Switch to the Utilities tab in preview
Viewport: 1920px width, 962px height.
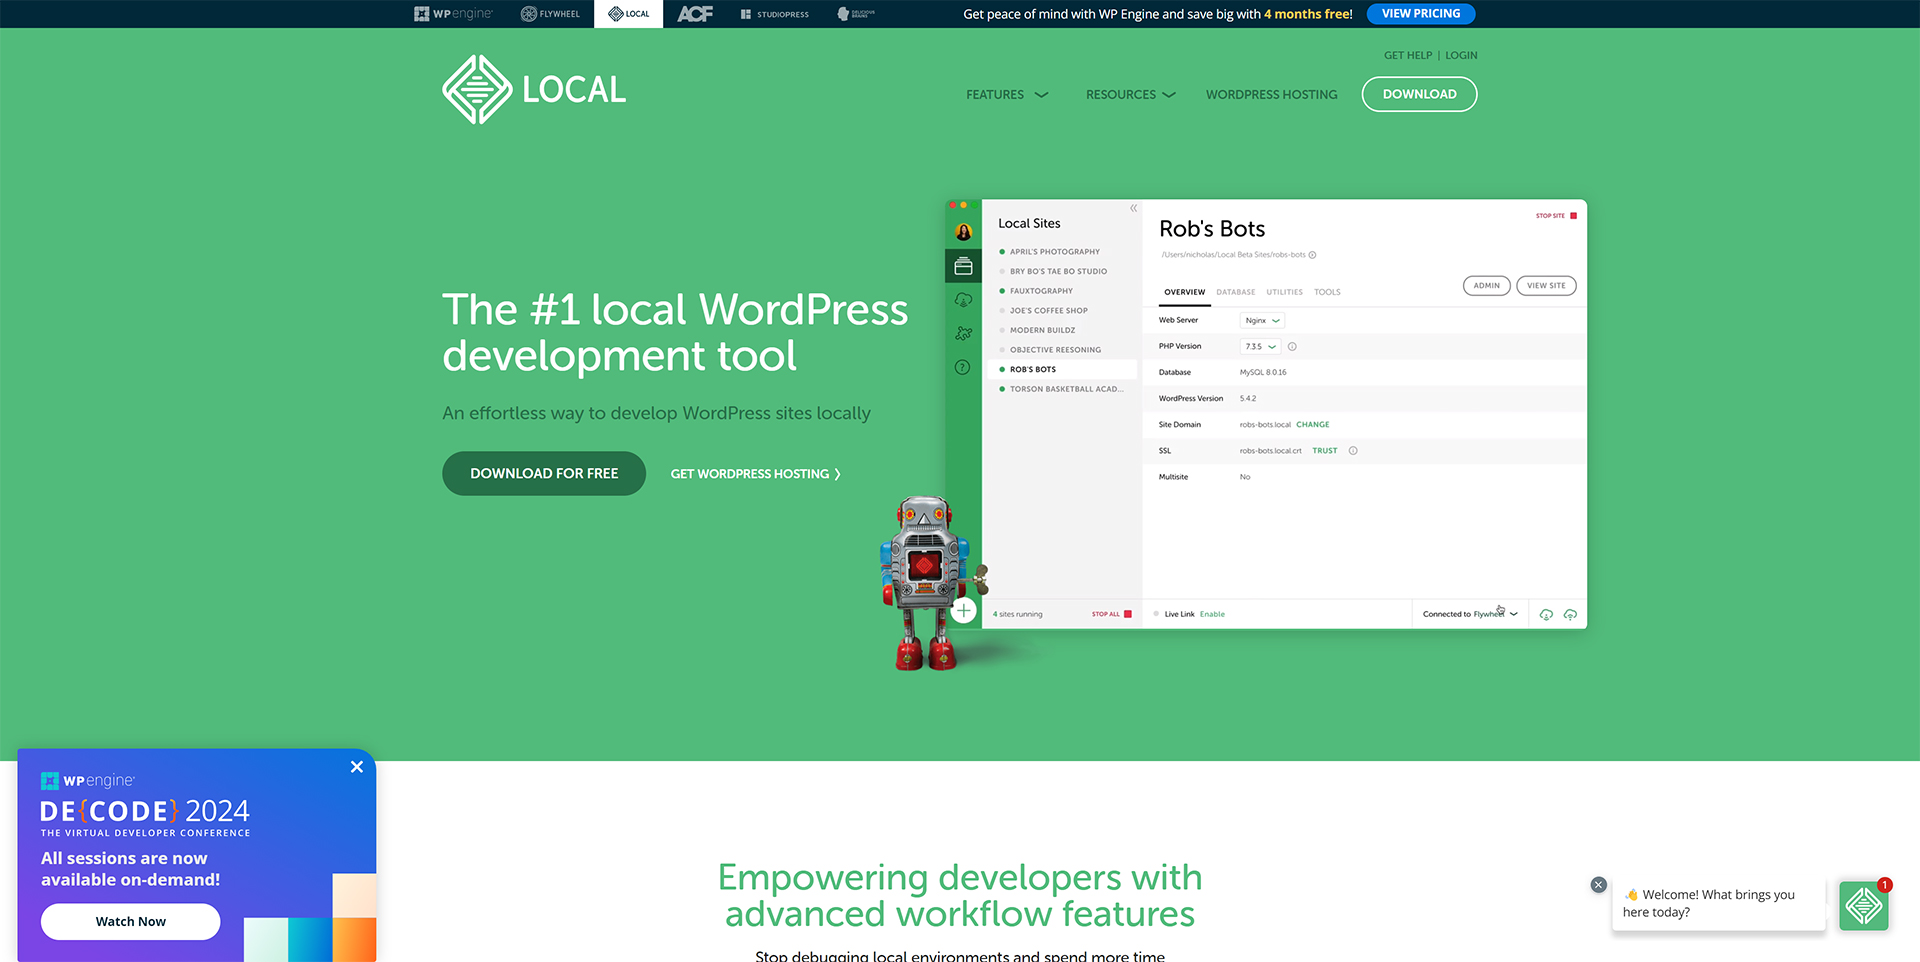click(1284, 292)
